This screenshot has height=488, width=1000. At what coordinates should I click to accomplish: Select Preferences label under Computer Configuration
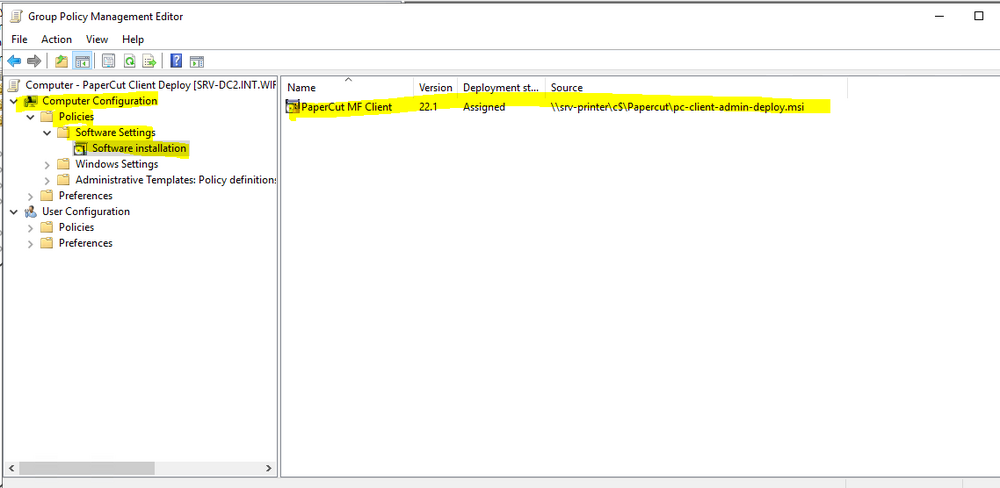tap(85, 196)
